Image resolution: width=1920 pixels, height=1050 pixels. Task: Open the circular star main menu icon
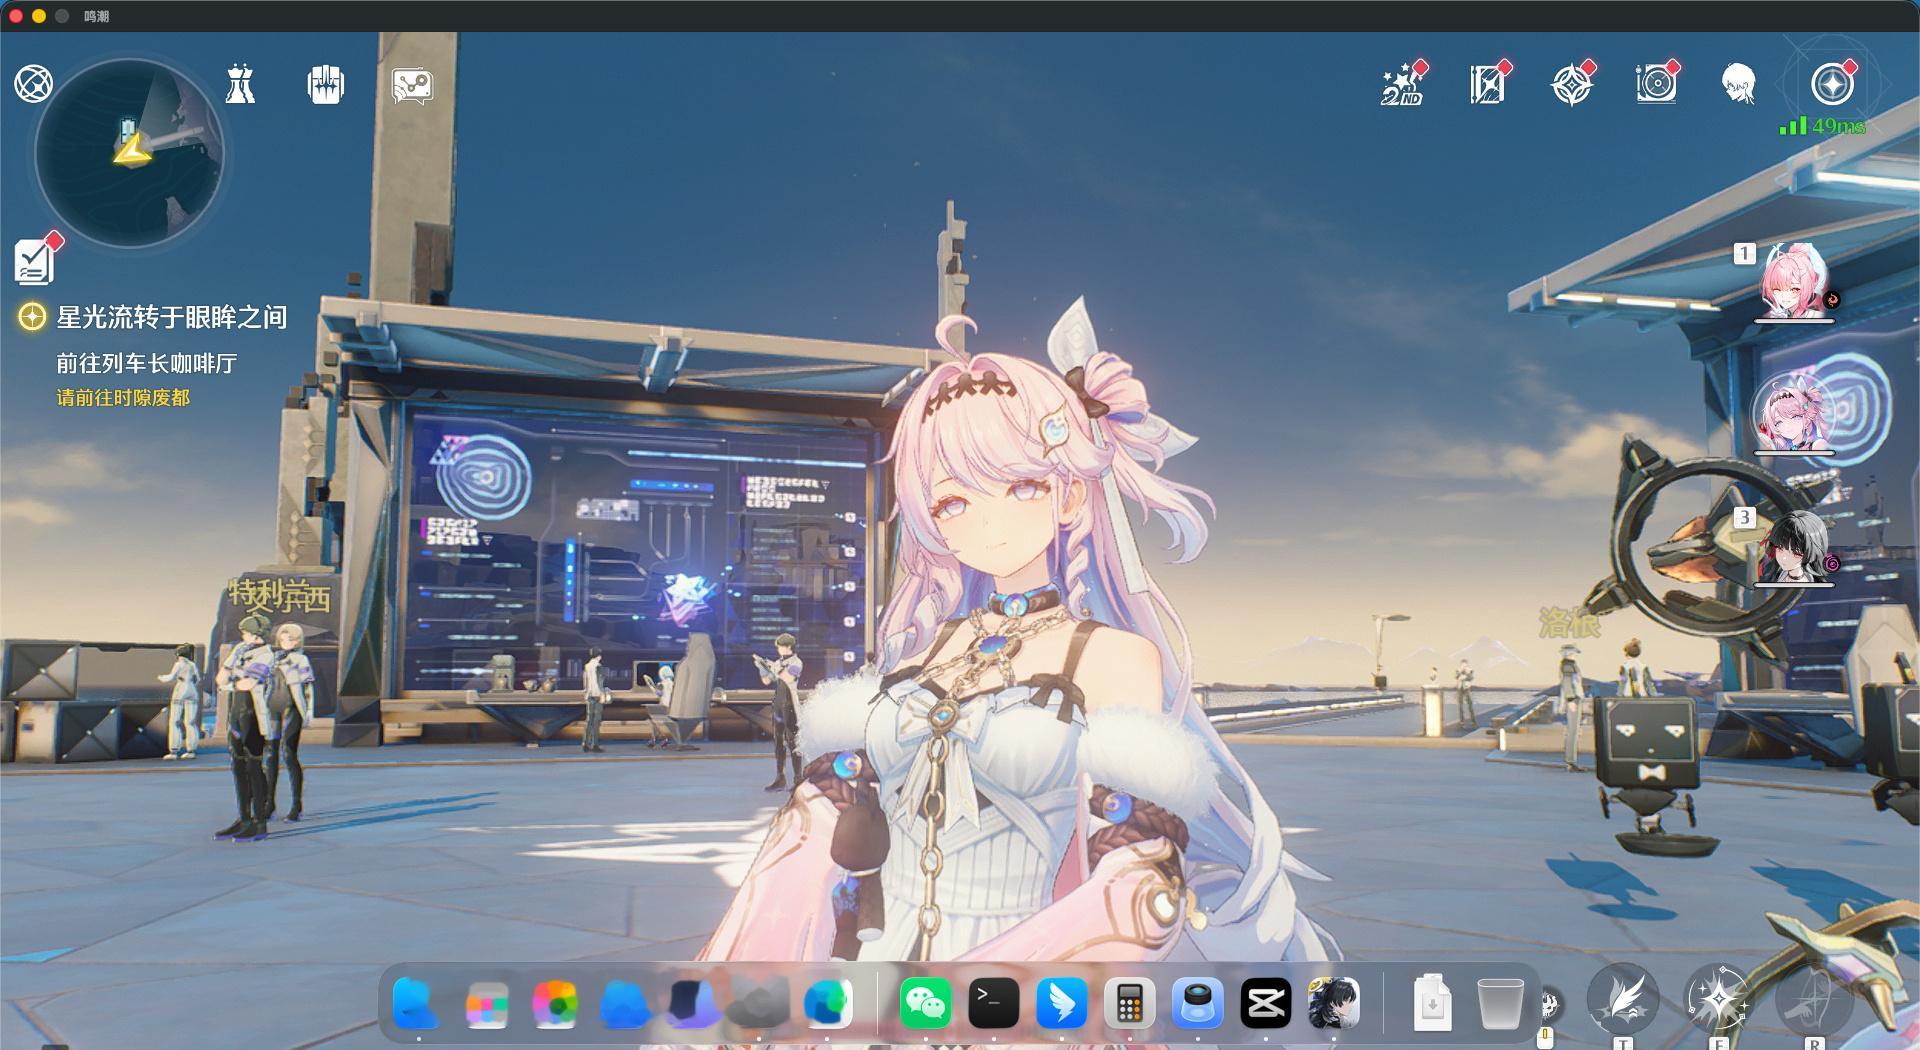click(x=1833, y=84)
